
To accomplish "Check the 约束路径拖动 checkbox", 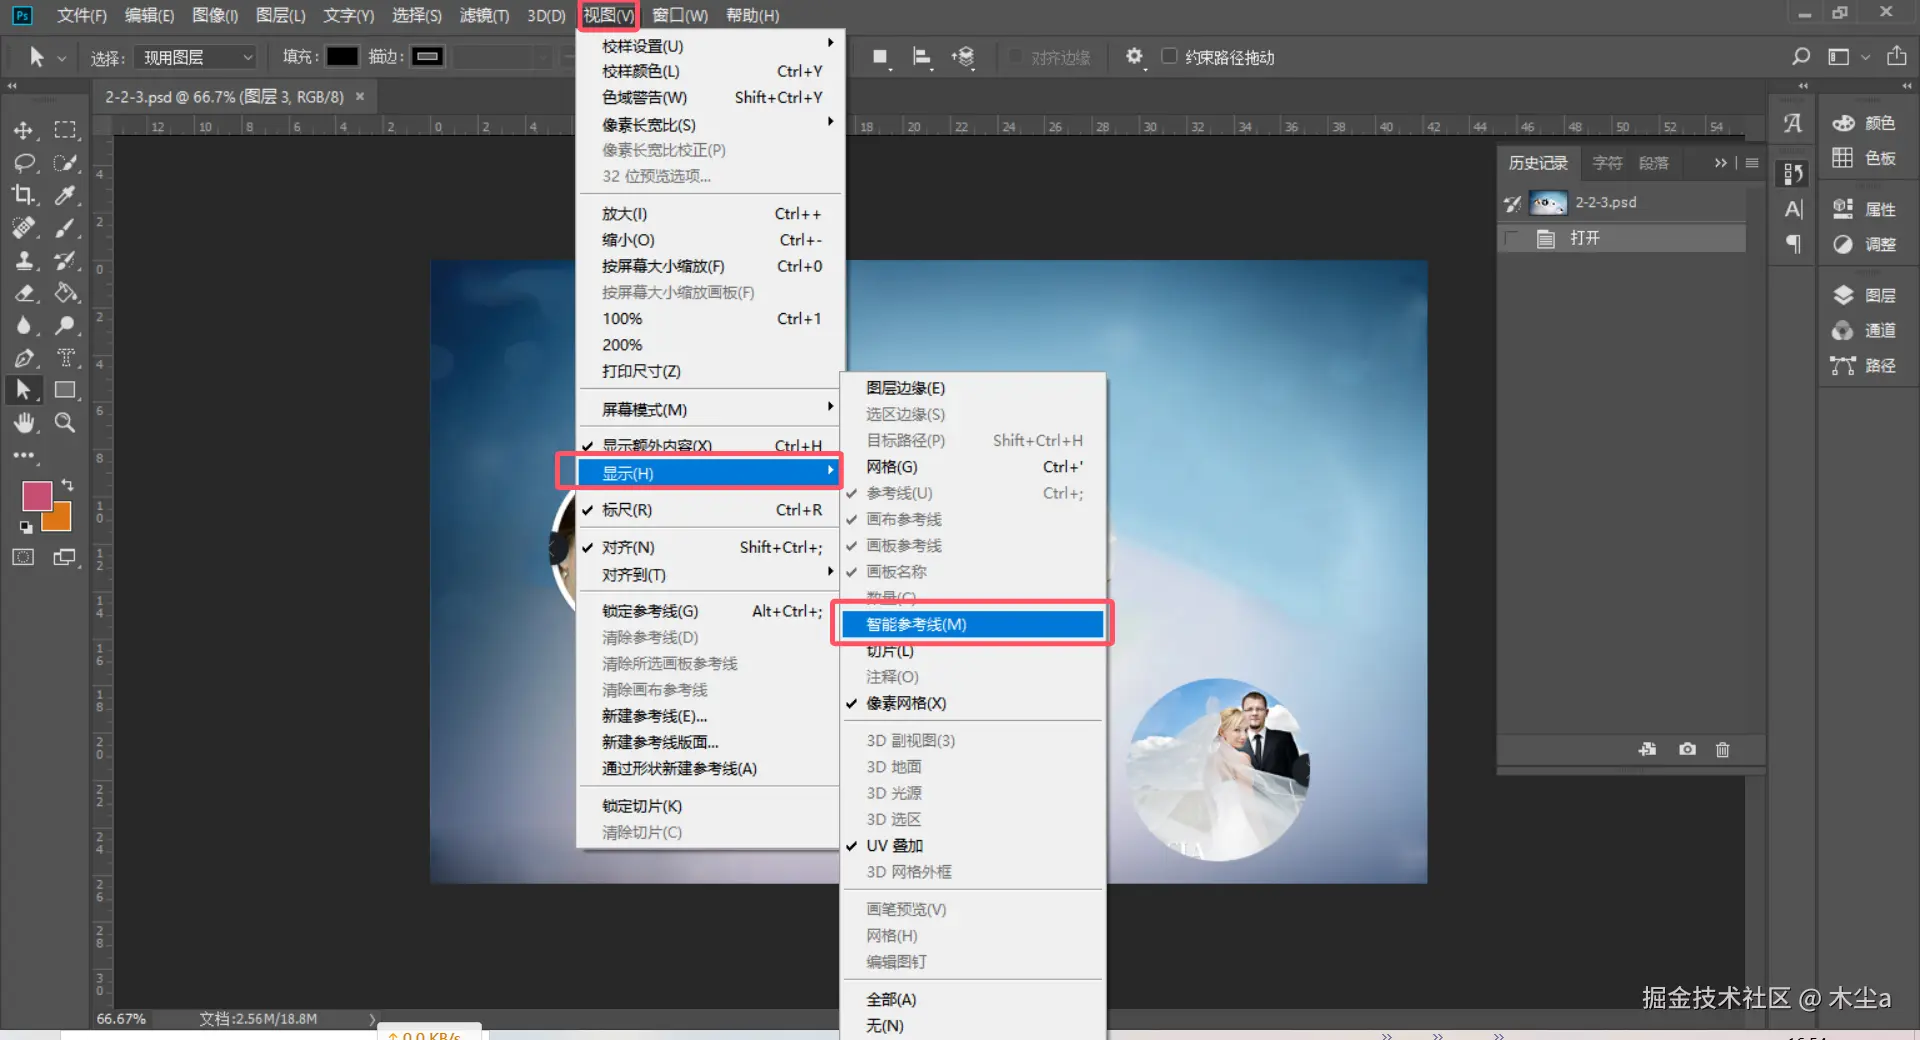I will tap(1168, 57).
